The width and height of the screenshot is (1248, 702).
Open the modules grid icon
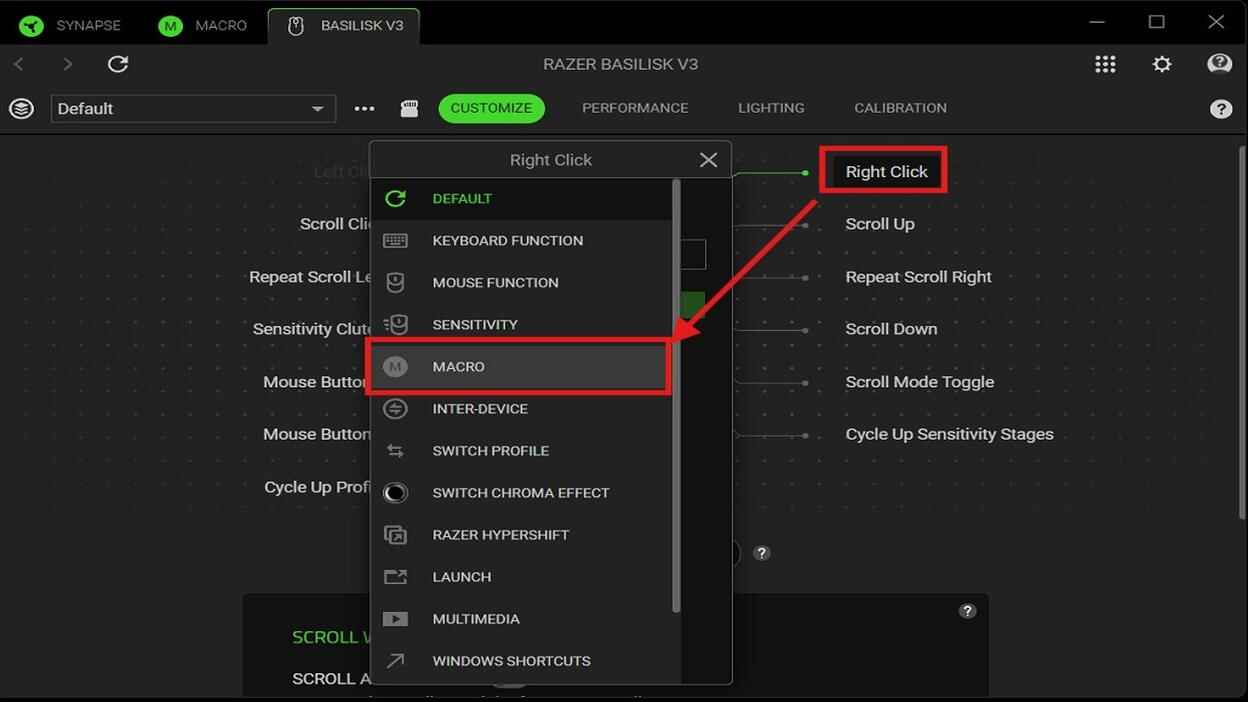(1105, 64)
